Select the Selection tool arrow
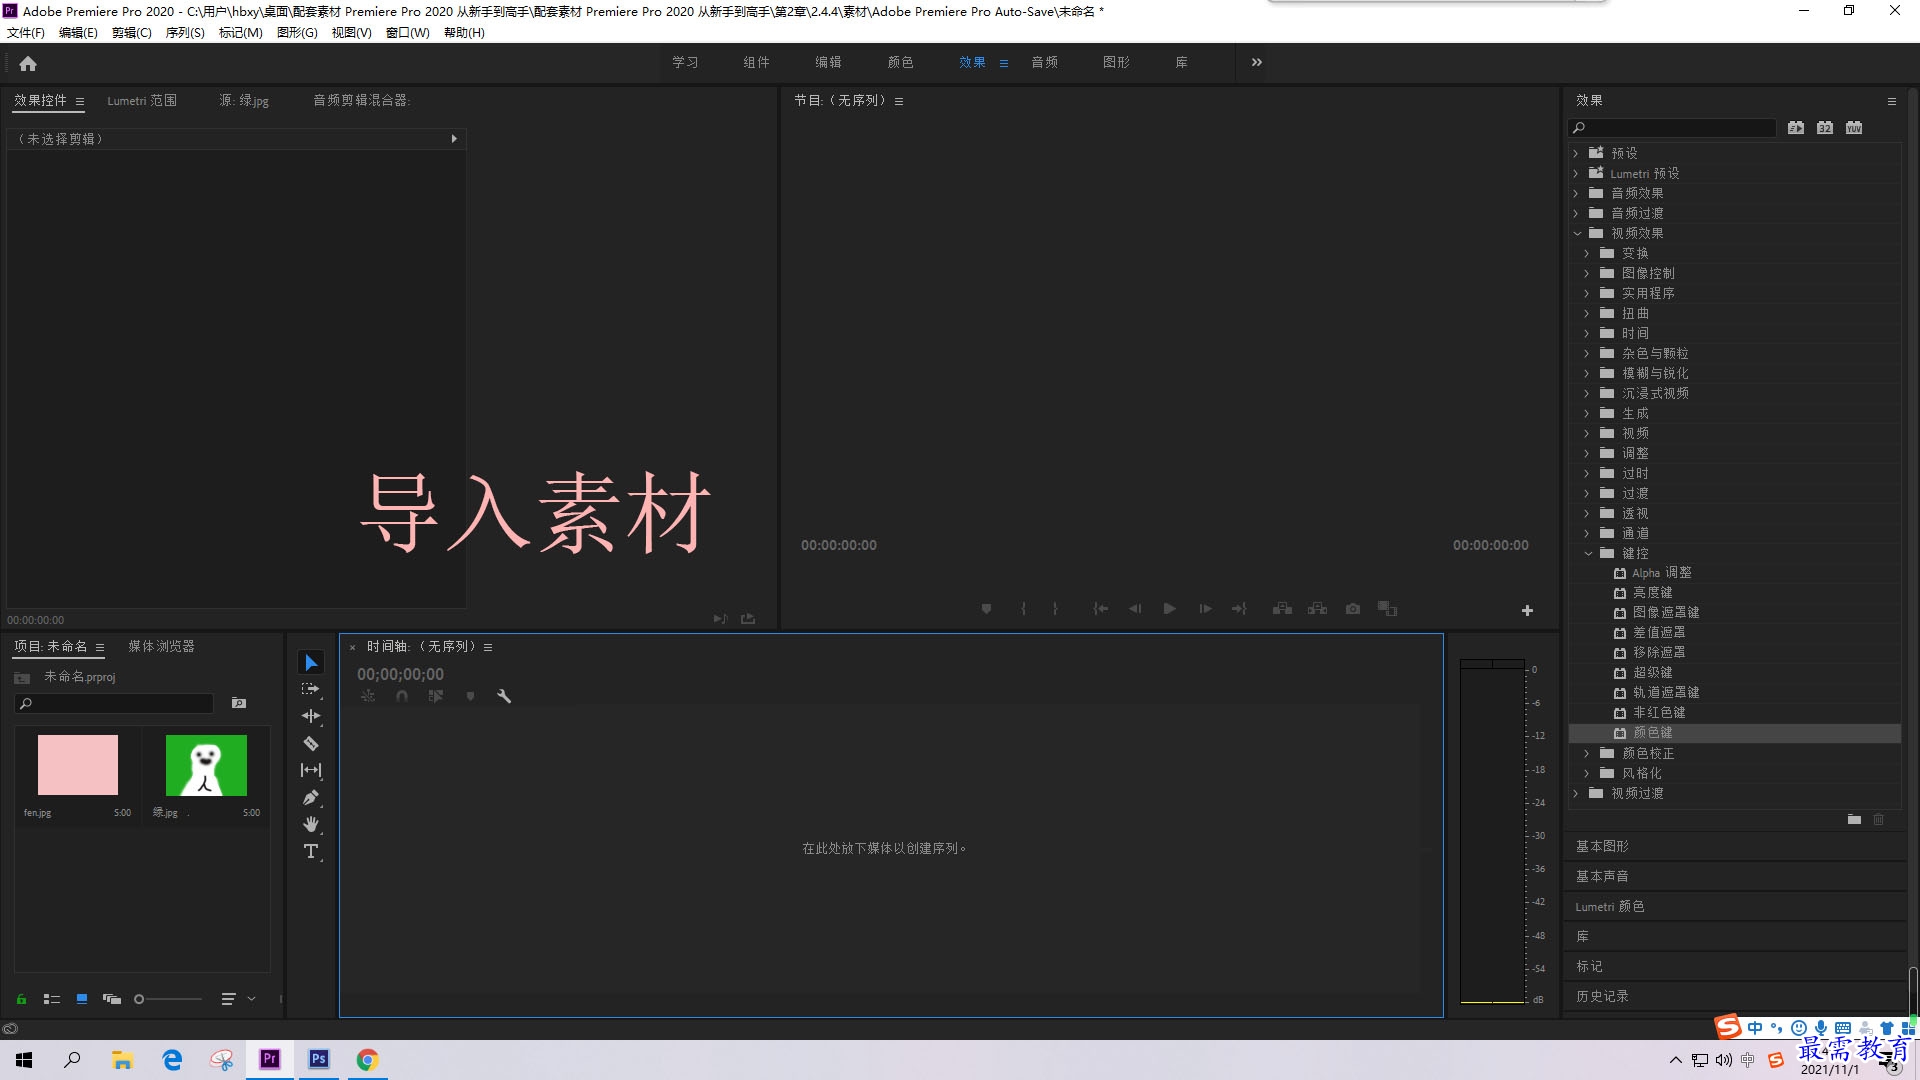The image size is (1920, 1080). (311, 663)
